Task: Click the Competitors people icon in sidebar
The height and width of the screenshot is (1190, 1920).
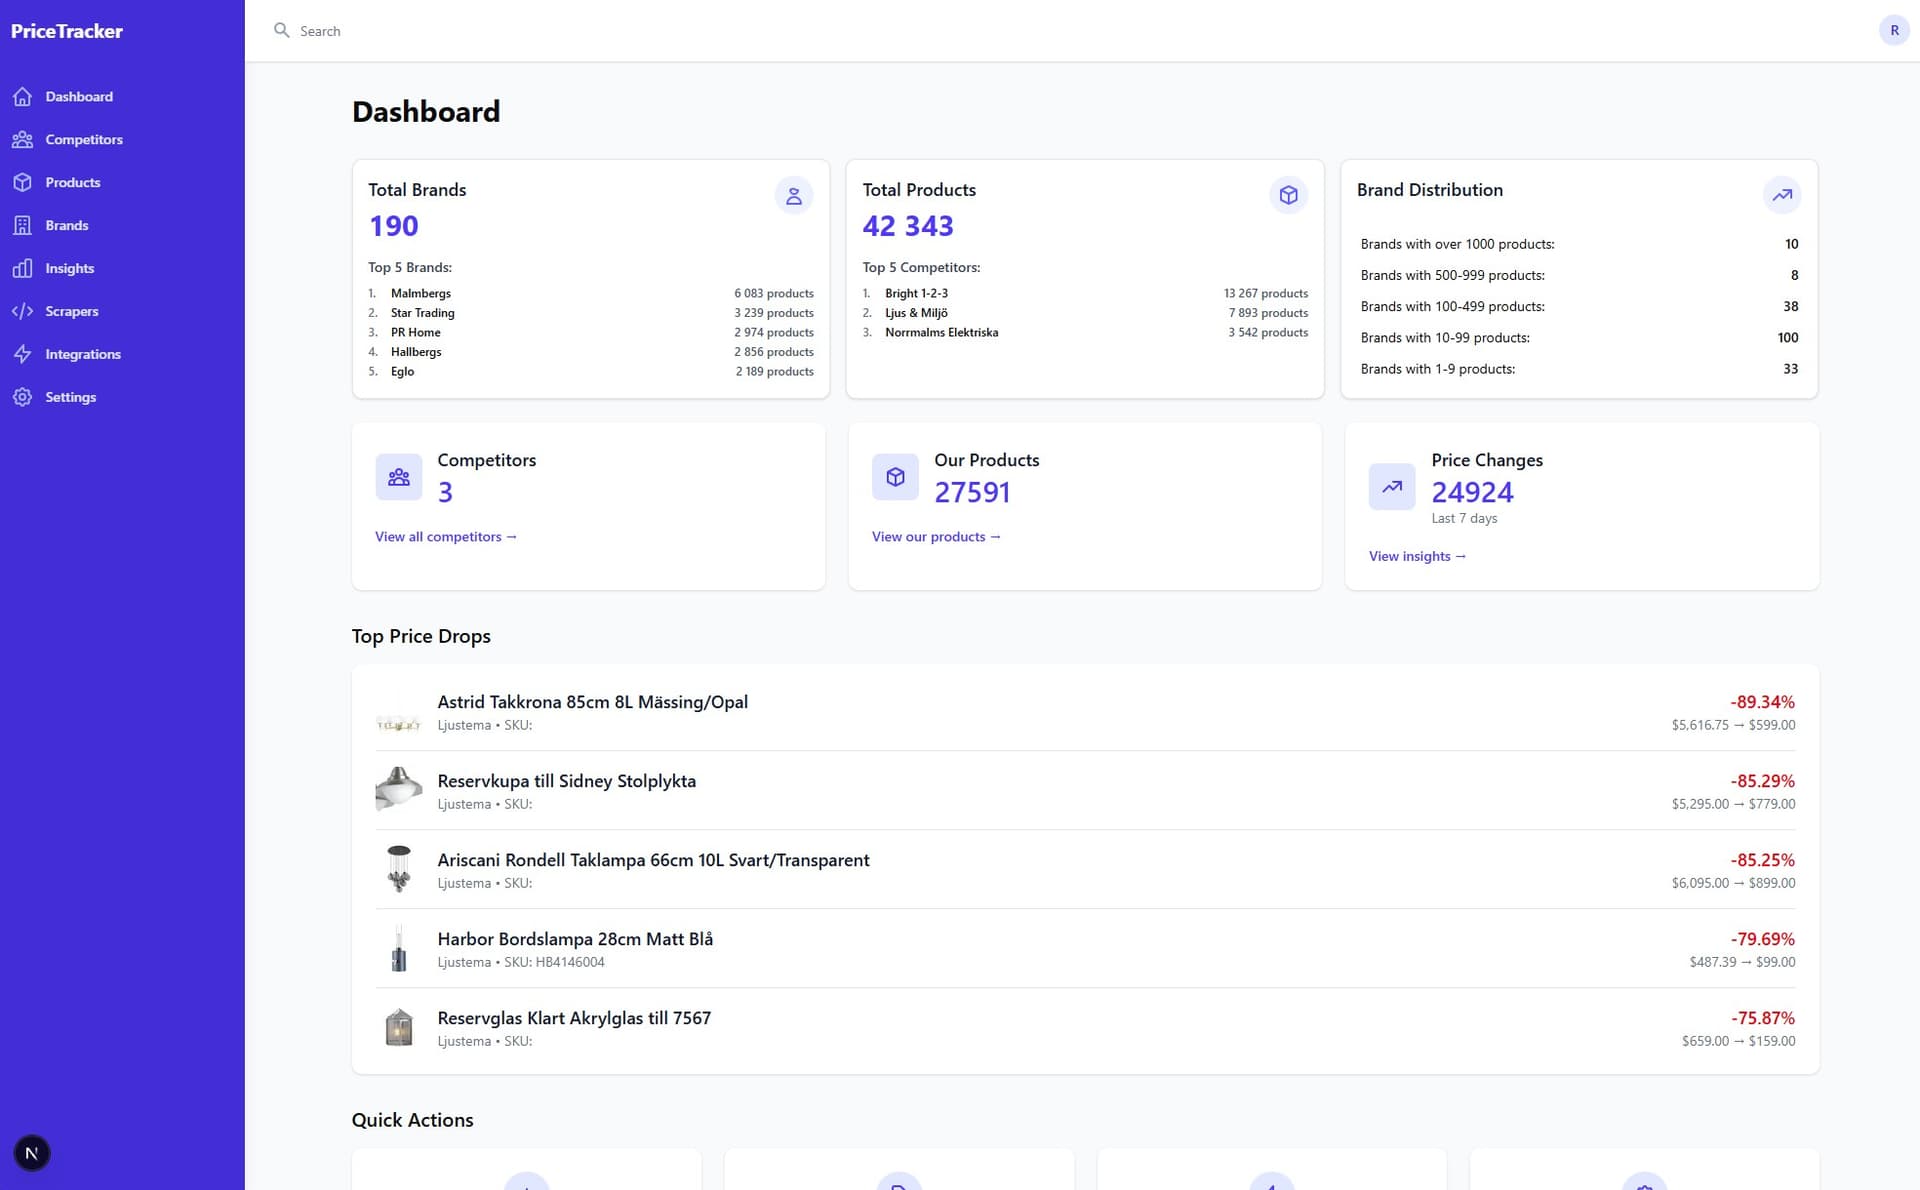Action: tap(22, 140)
